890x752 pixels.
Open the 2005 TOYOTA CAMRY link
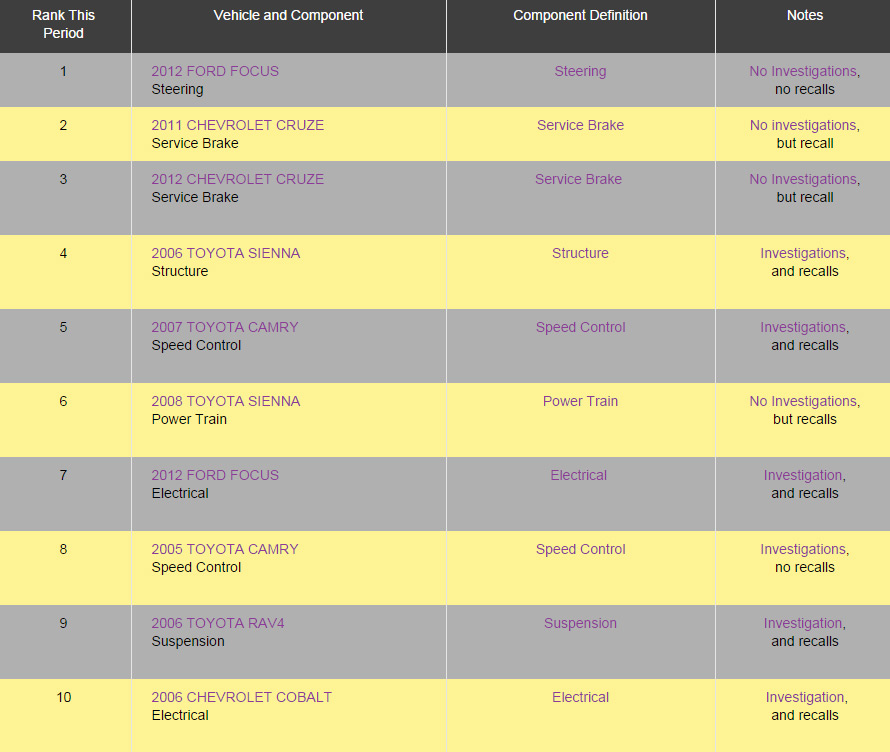(x=225, y=549)
